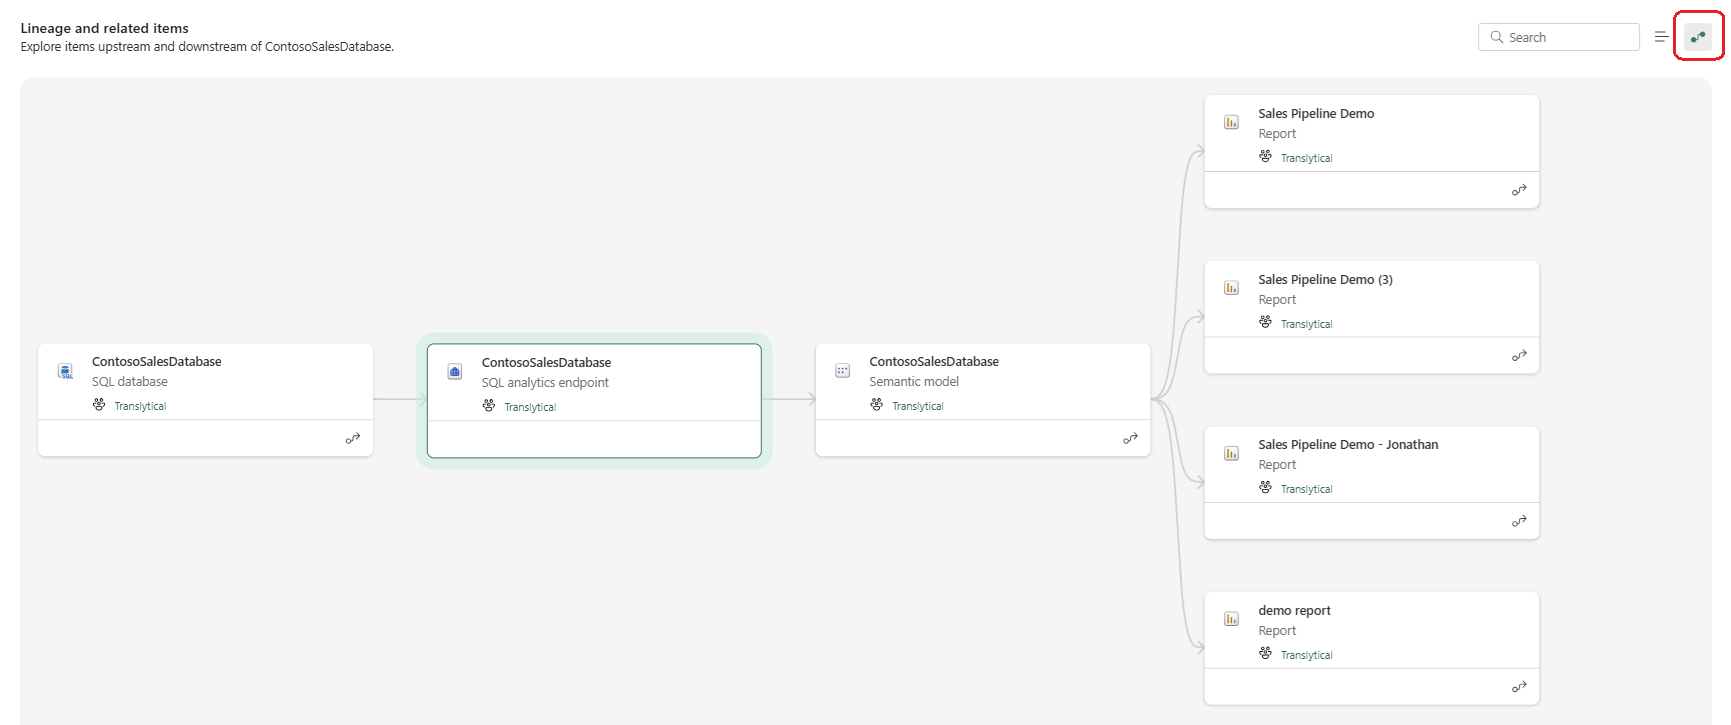Select the ContosoSalesDatabase SQL analytics endpoint card
Viewport: 1731px width, 725px height.
[x=594, y=400]
